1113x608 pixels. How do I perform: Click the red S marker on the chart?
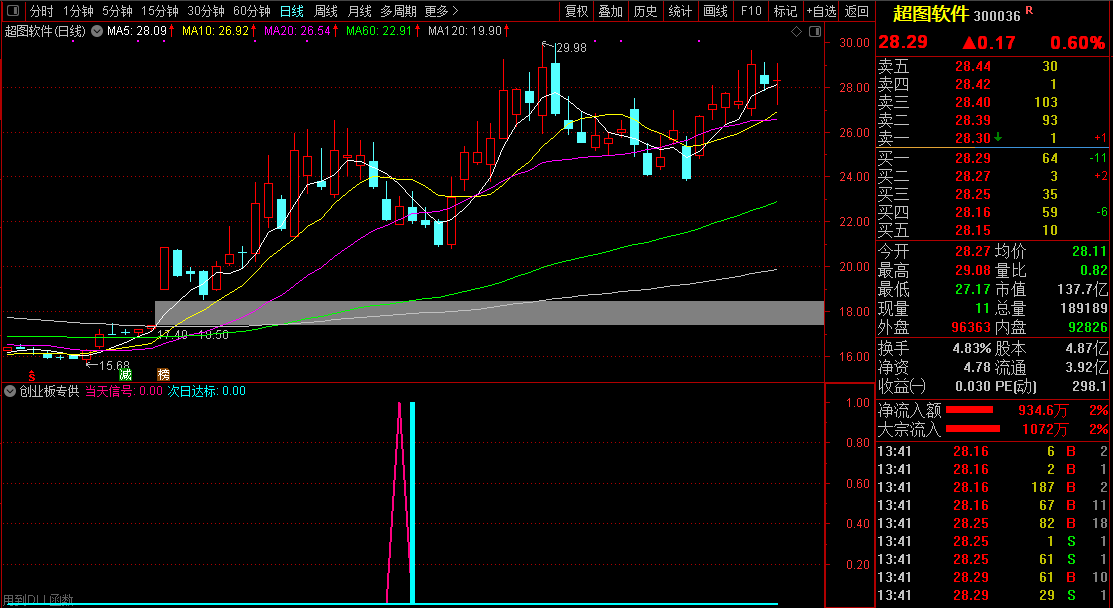click(x=32, y=375)
